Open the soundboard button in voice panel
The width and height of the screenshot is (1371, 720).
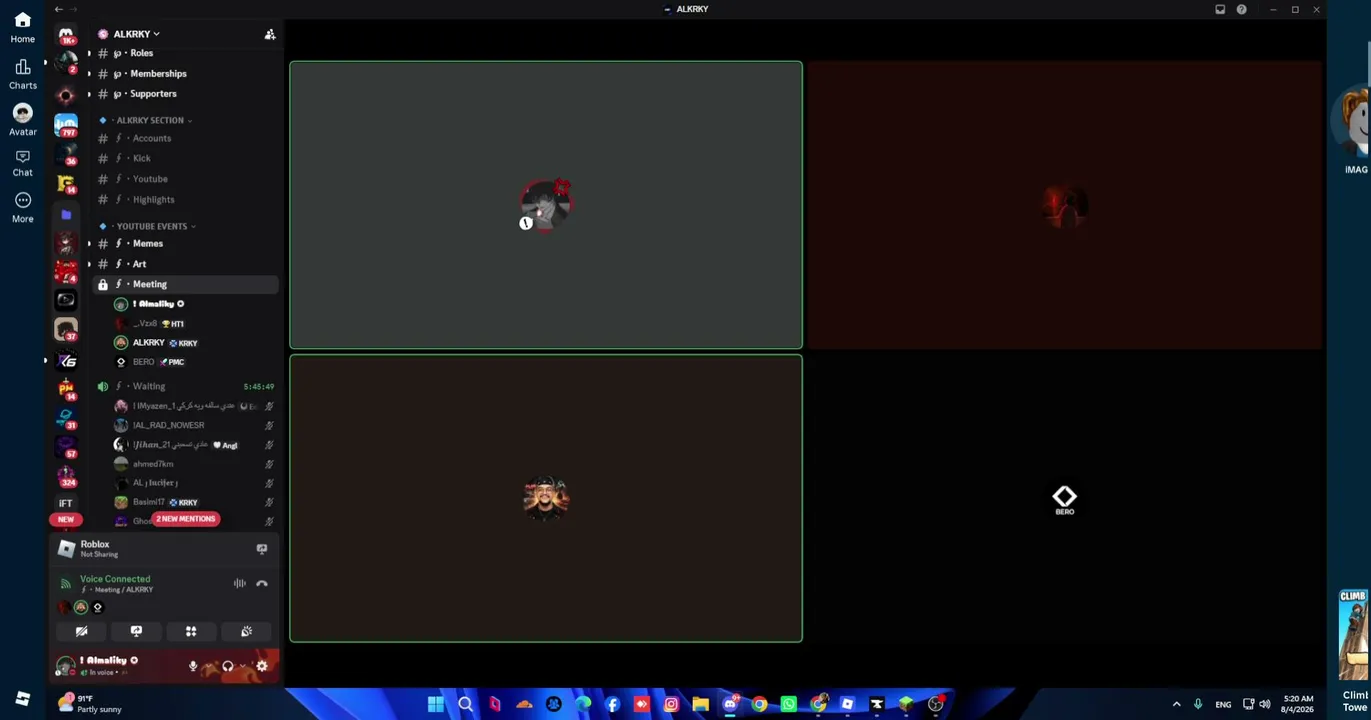[x=246, y=631]
